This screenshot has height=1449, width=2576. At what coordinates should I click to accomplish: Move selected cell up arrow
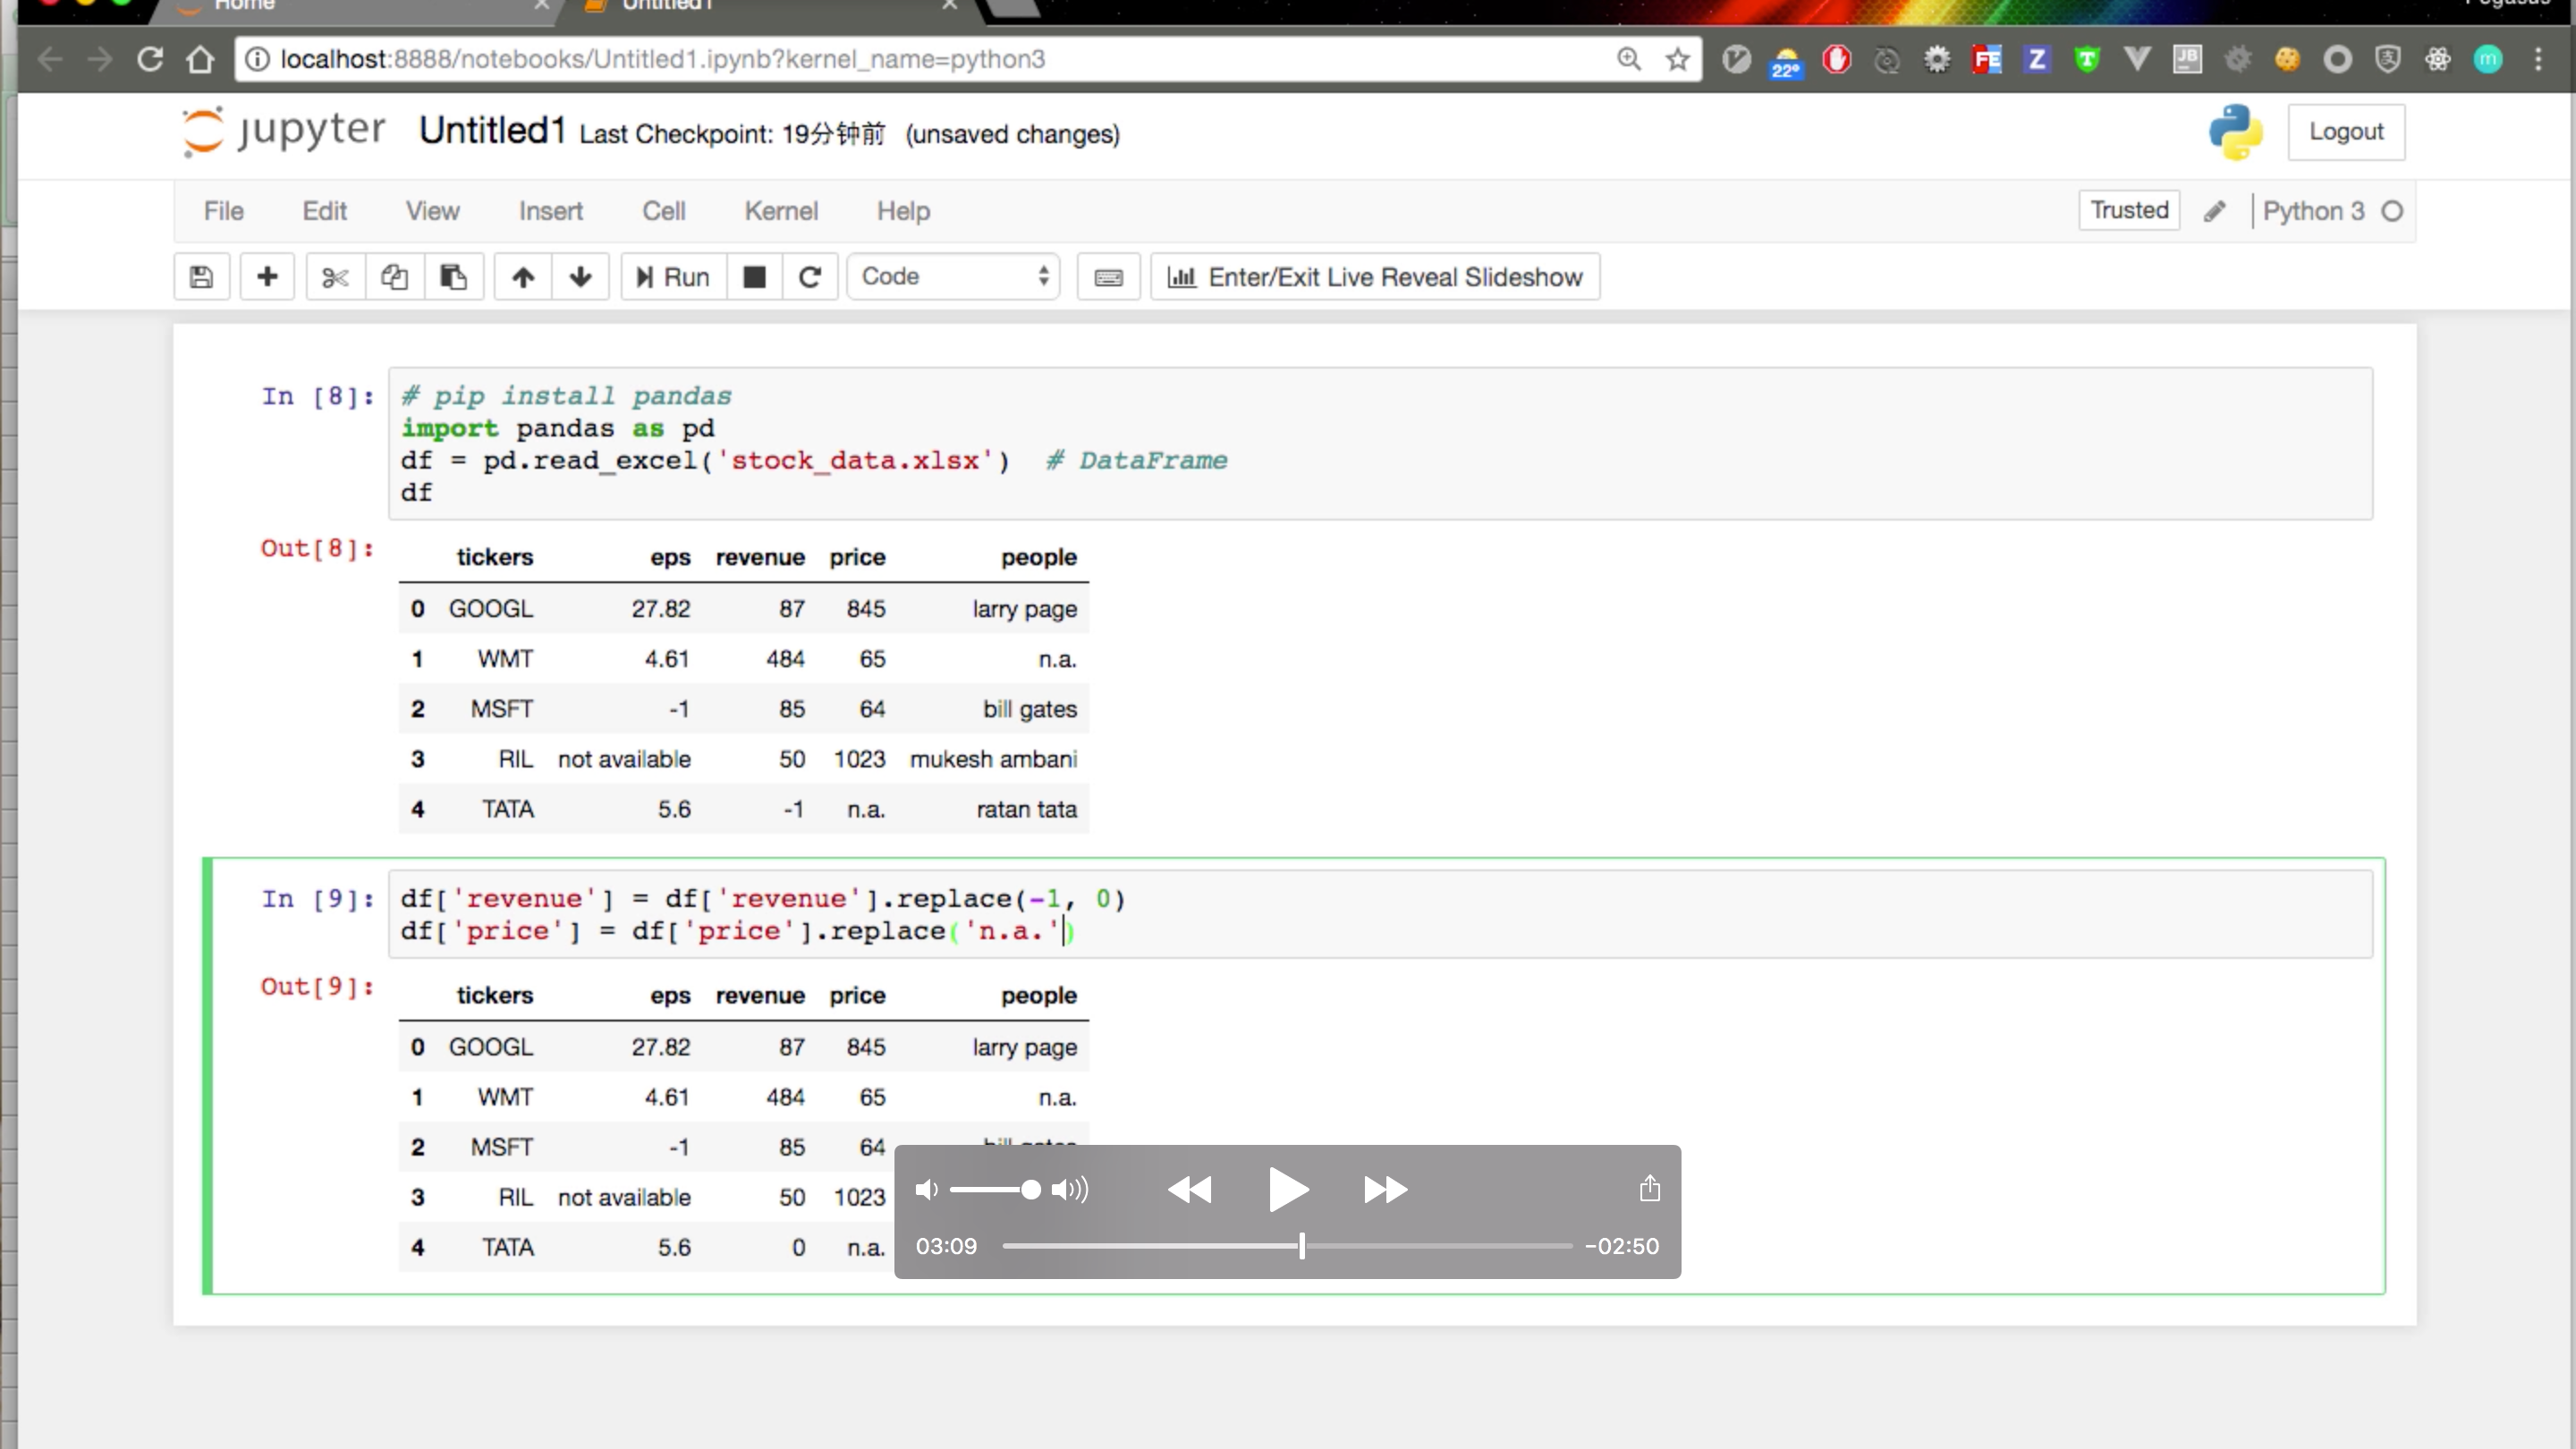[x=523, y=277]
